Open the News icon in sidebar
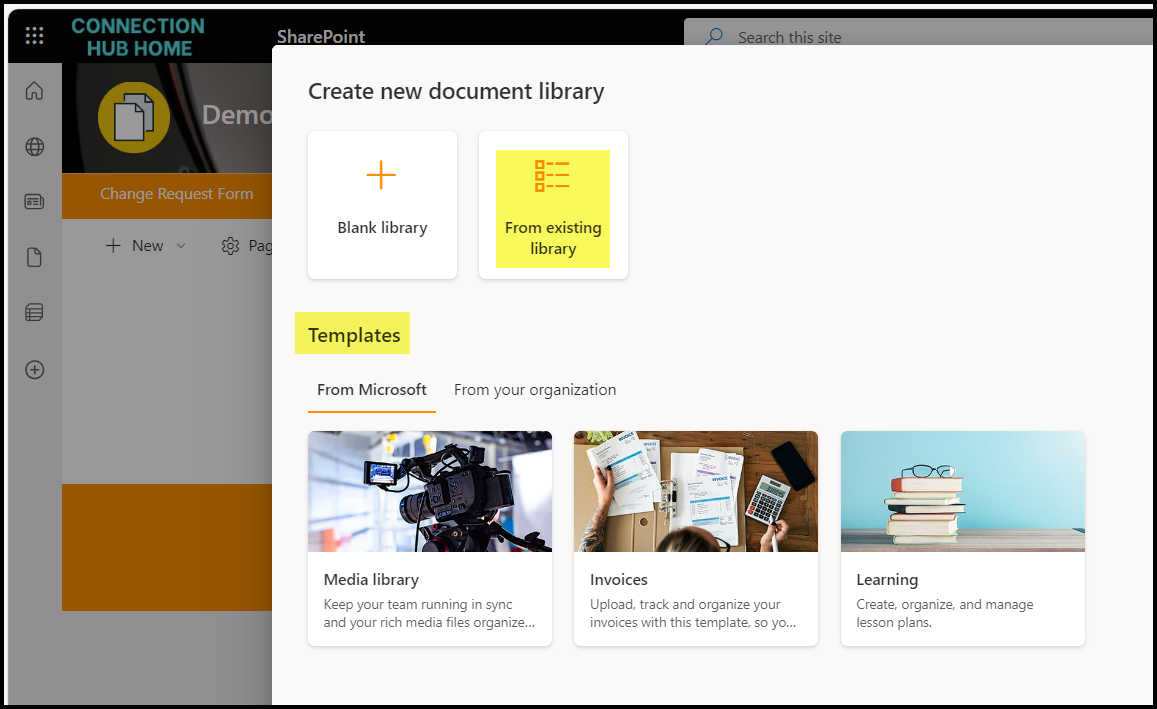 coord(34,202)
